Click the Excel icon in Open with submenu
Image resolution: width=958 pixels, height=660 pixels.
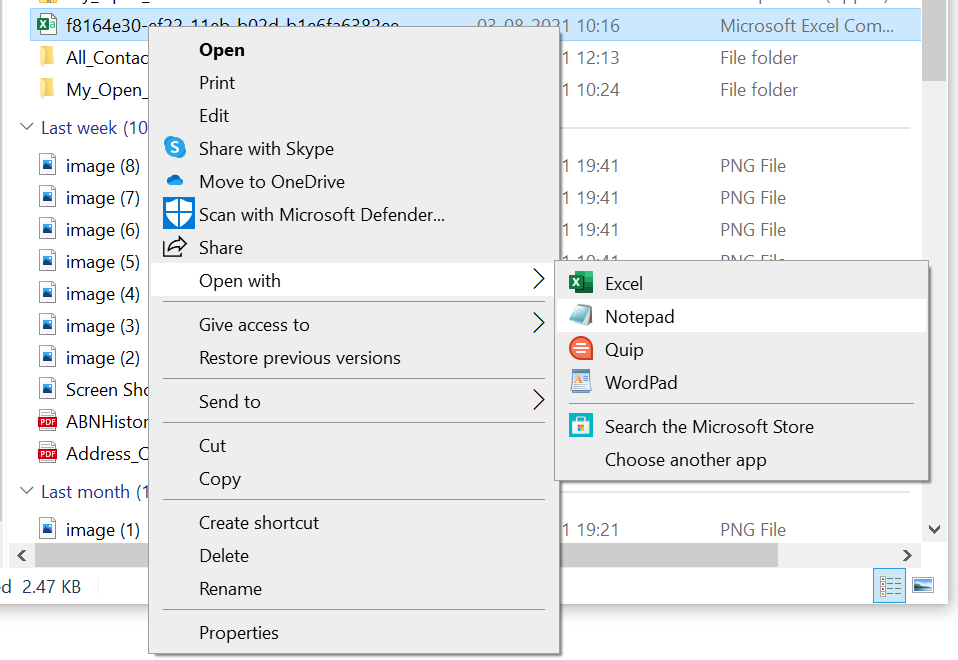click(580, 283)
